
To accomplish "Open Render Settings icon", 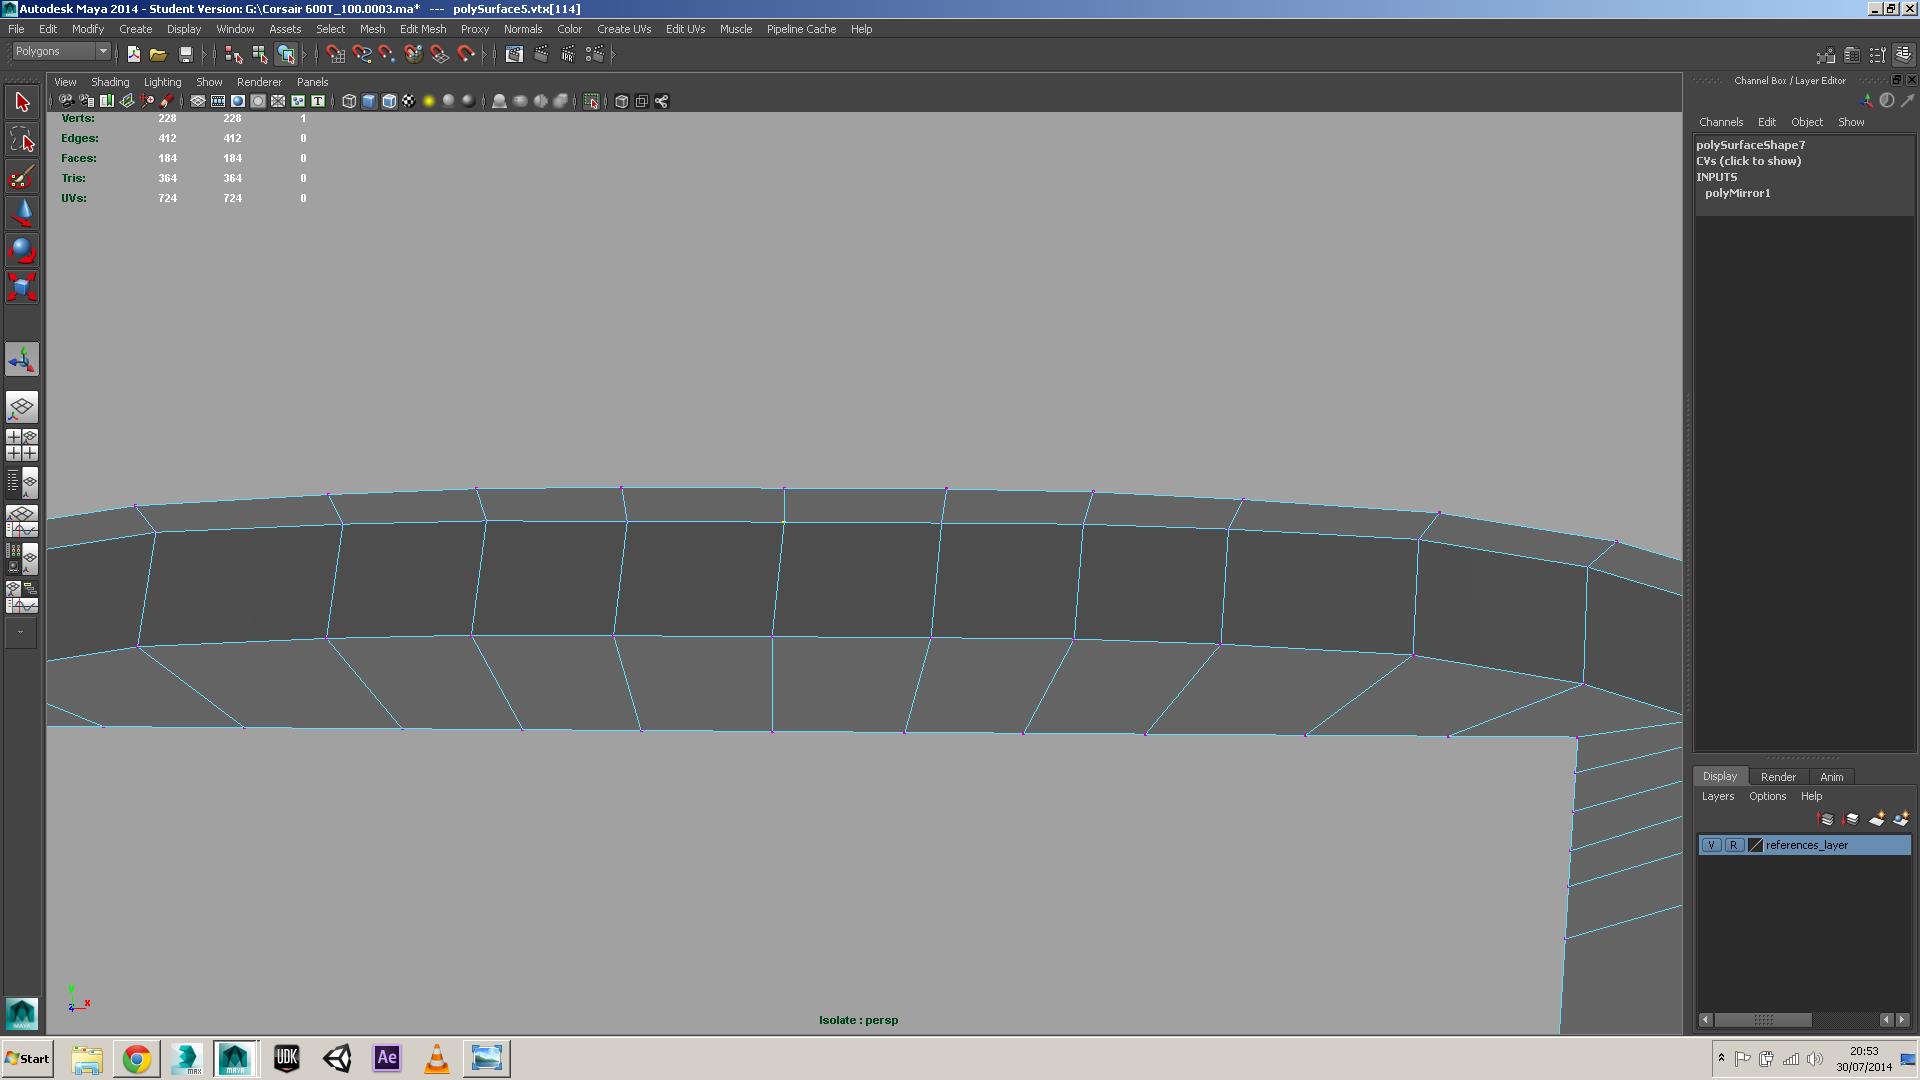I will pos(595,54).
